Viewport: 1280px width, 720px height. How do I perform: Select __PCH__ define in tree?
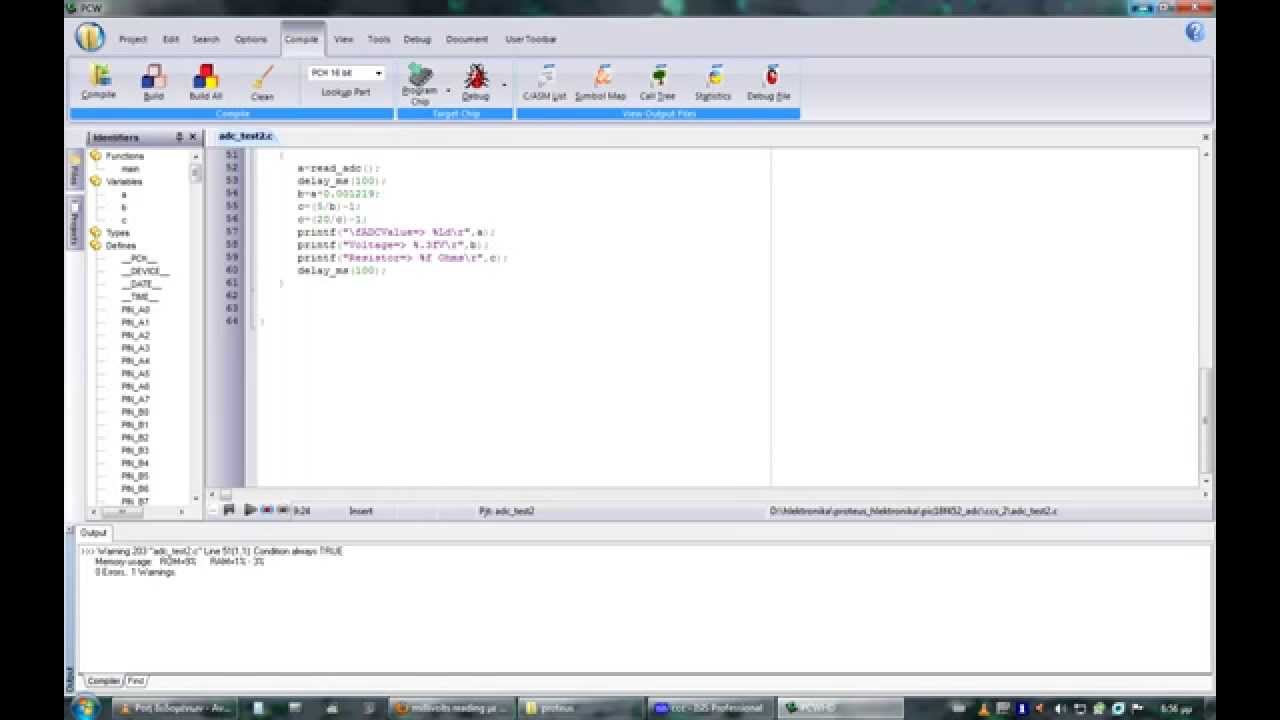point(139,258)
